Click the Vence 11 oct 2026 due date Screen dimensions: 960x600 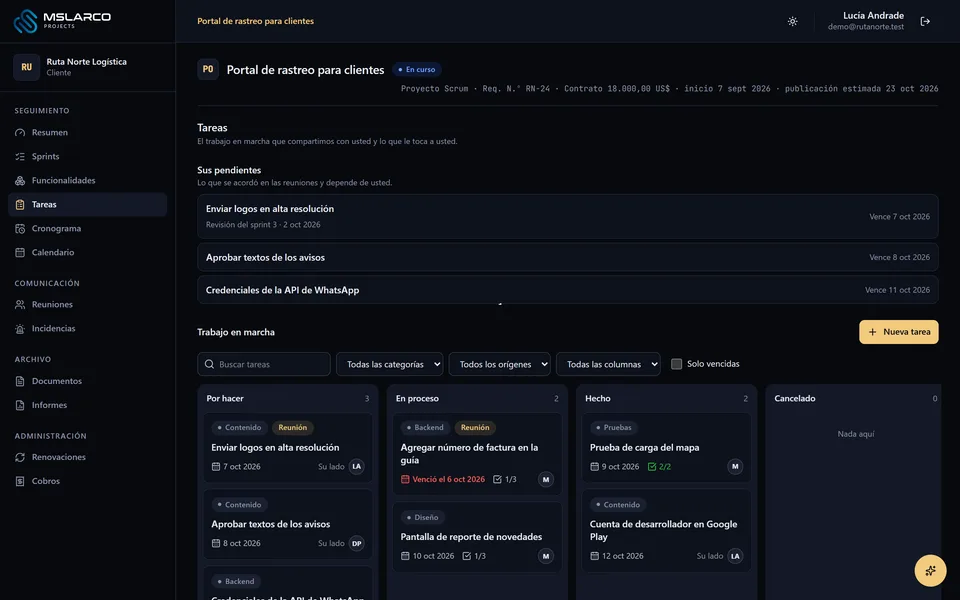(897, 290)
